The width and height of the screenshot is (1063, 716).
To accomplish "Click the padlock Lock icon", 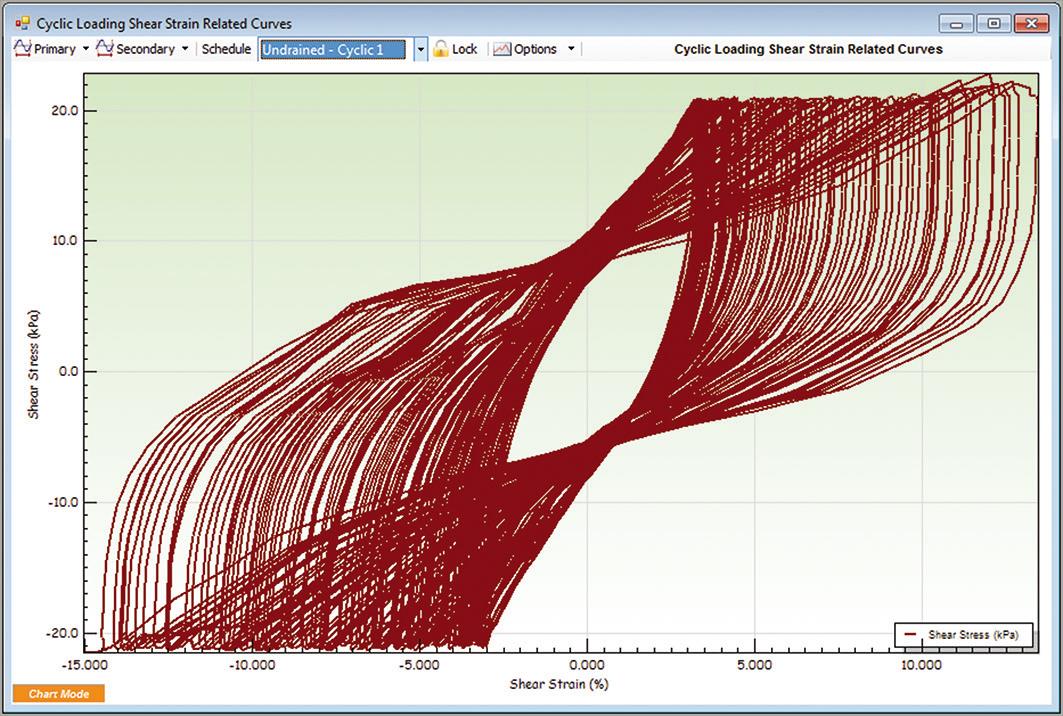I will click(440, 49).
